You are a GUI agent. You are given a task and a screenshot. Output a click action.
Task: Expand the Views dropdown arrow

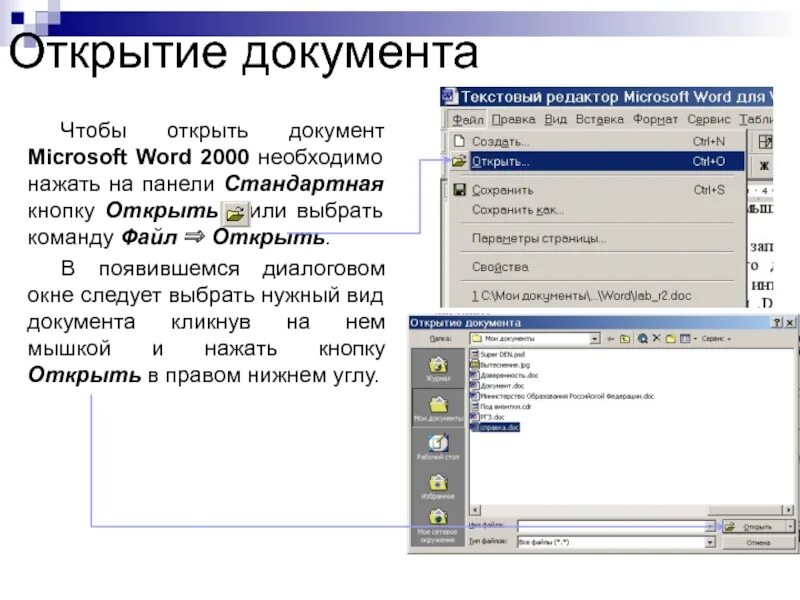695,339
